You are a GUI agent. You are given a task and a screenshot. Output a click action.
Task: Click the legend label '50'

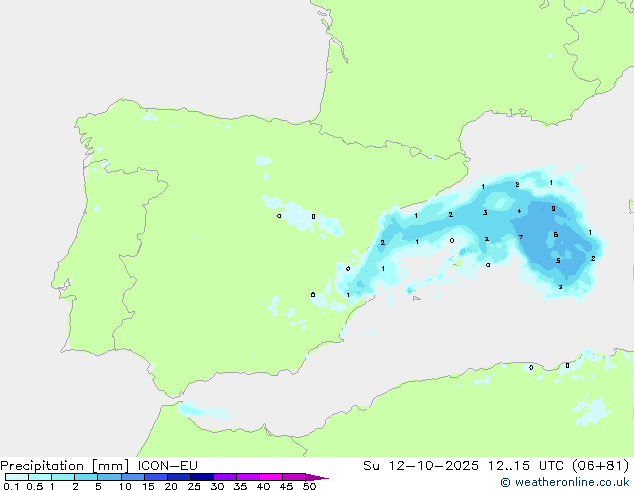coord(309,486)
